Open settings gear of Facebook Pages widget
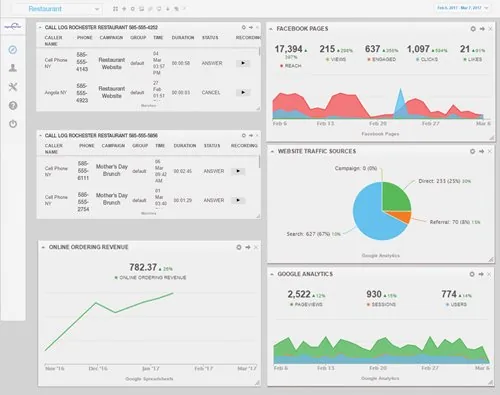The width and height of the screenshot is (500, 395). (473, 29)
